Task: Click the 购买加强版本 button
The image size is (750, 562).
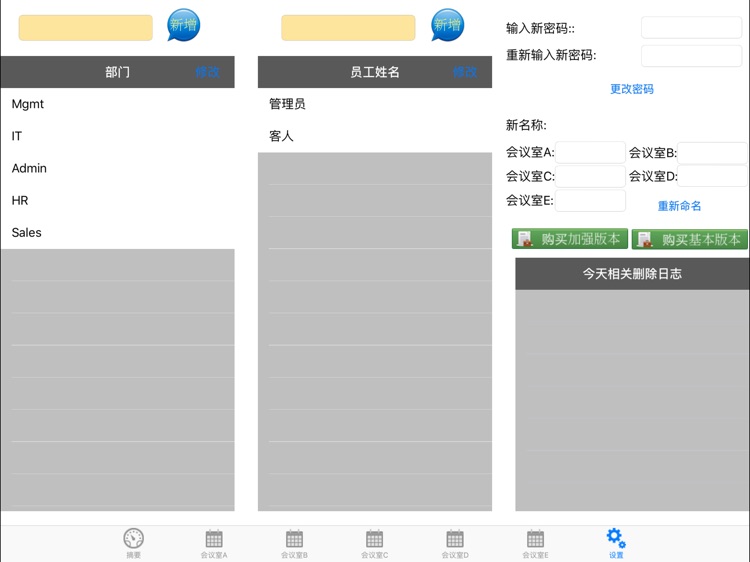Action: 570,239
